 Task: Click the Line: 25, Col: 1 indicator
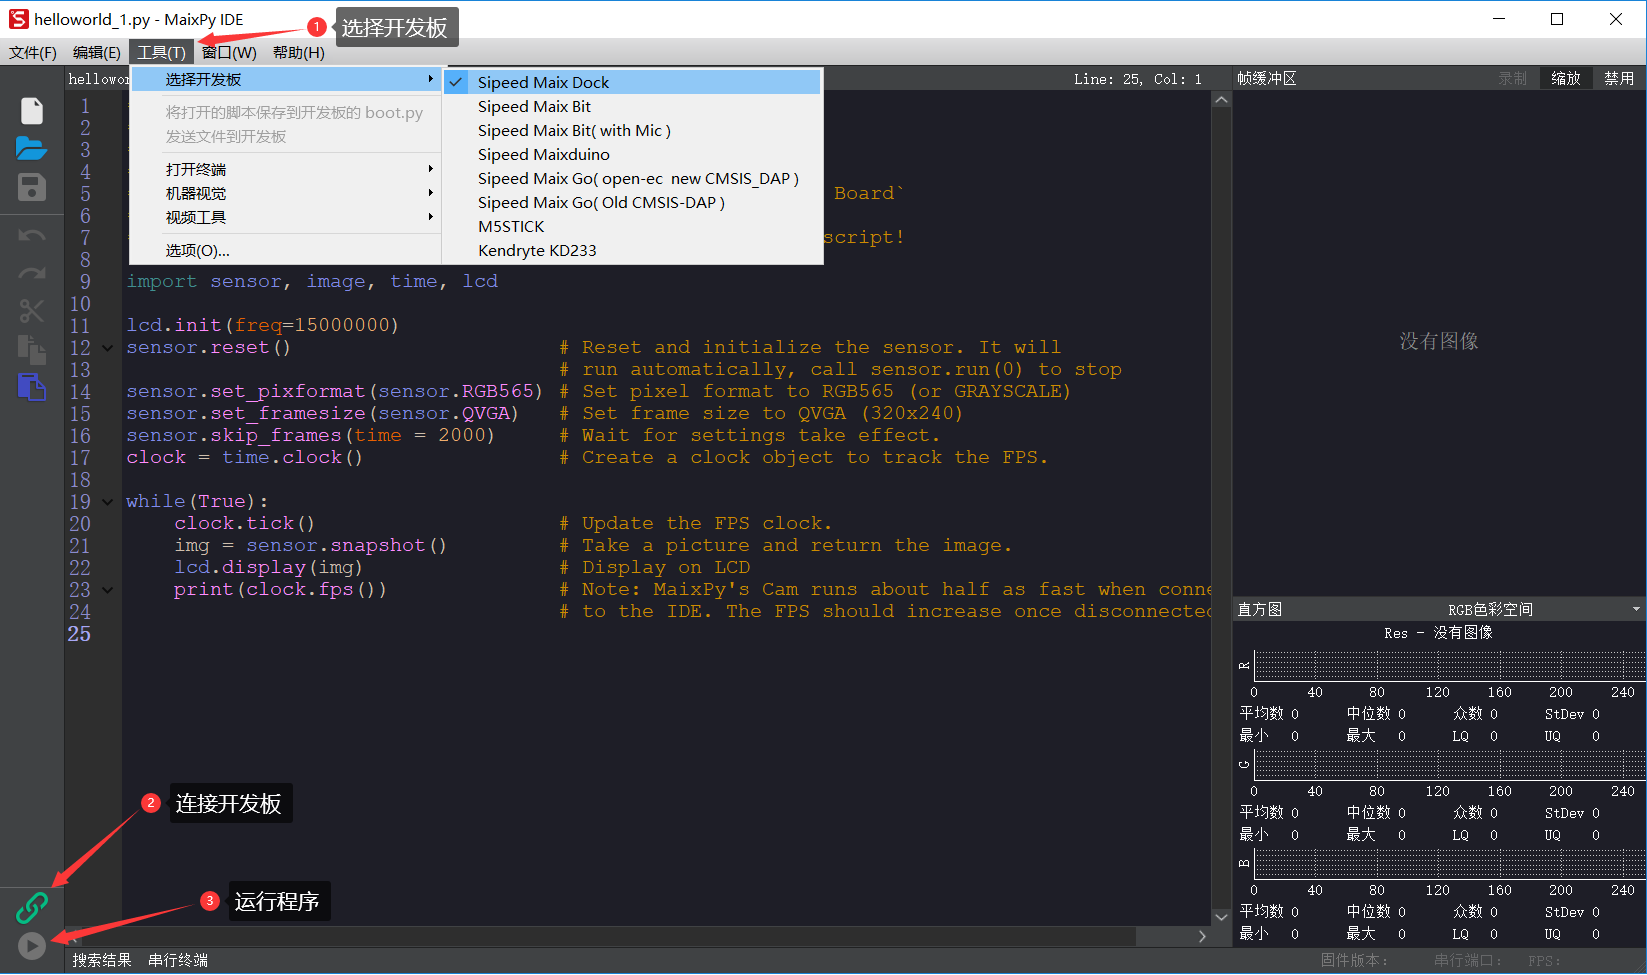click(x=1138, y=79)
